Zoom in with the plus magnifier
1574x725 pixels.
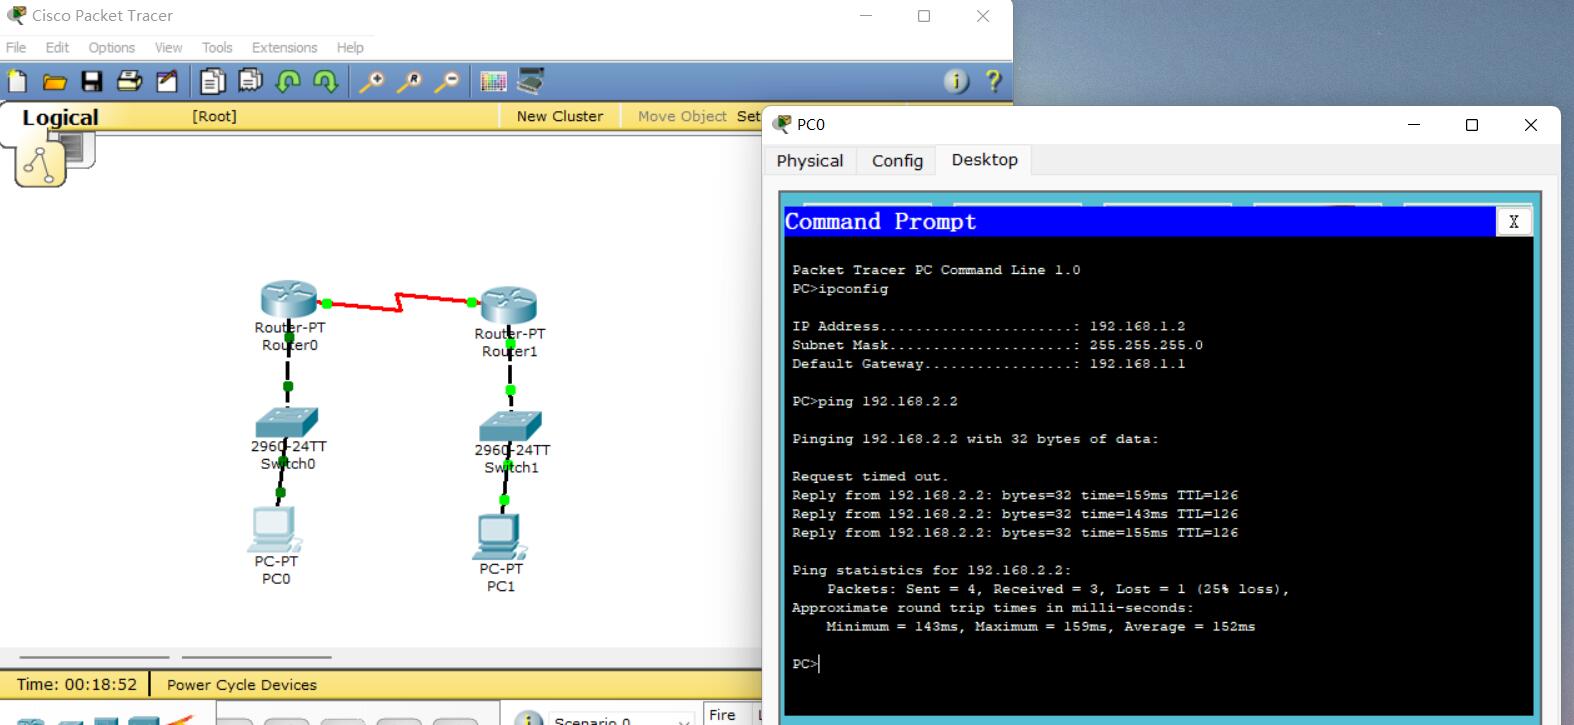pyautogui.click(x=372, y=82)
